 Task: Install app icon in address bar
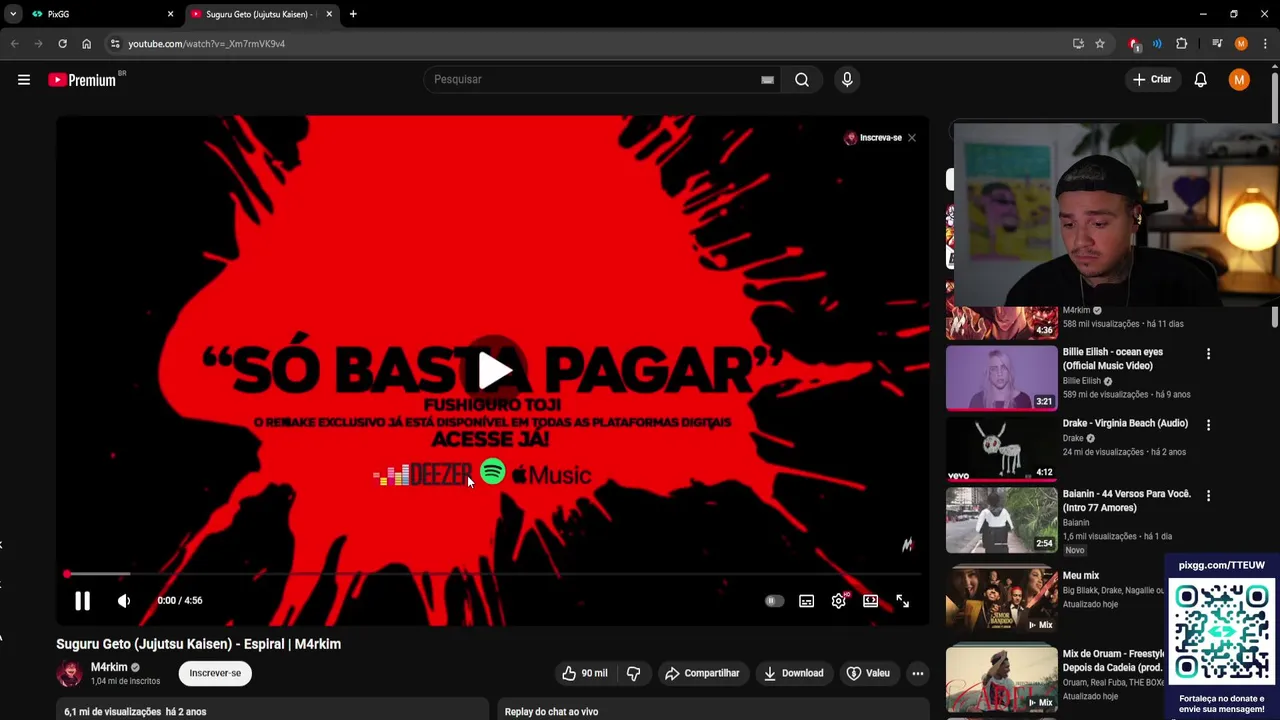click(x=1078, y=44)
